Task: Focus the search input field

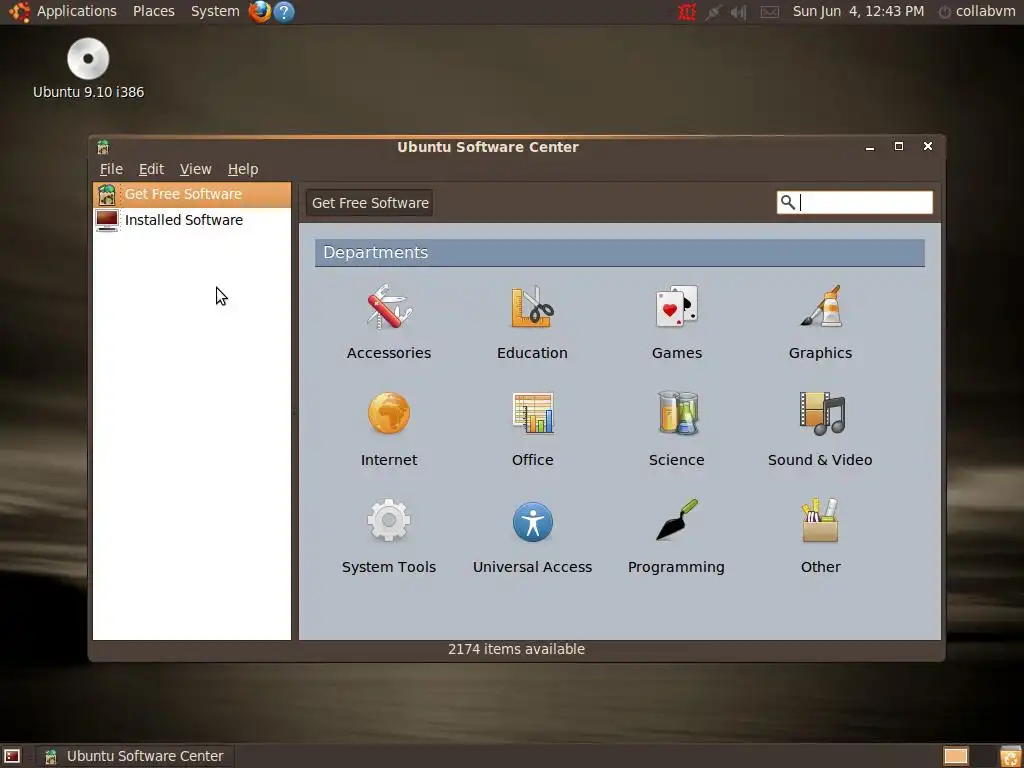Action: click(x=855, y=202)
